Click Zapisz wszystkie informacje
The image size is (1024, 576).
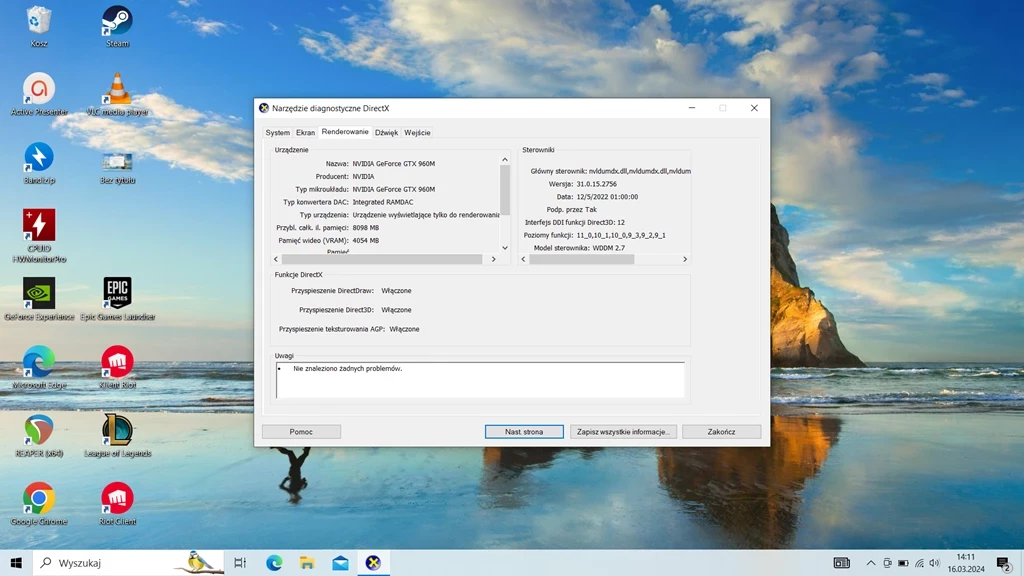point(622,431)
